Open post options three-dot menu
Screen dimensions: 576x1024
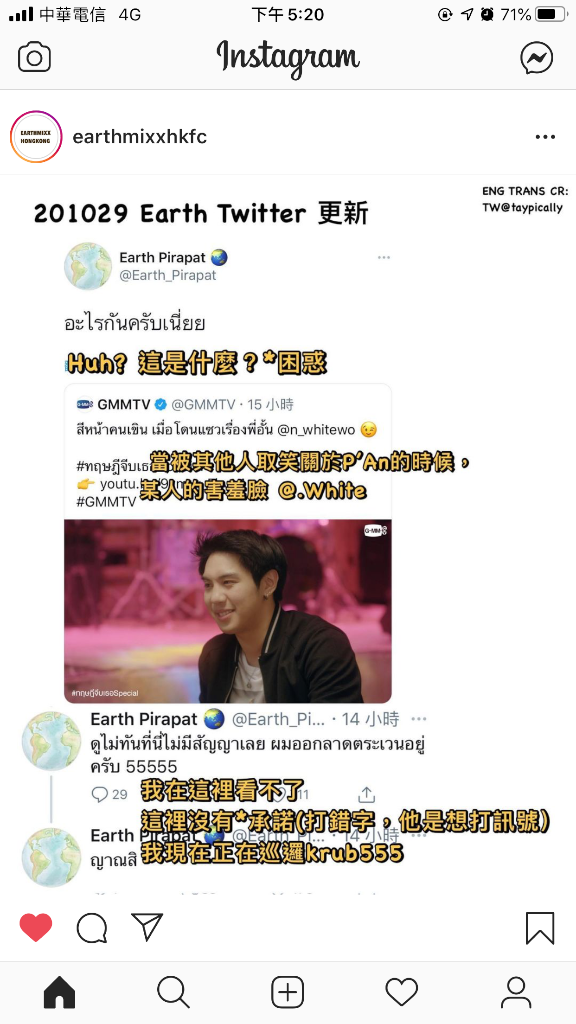click(545, 137)
